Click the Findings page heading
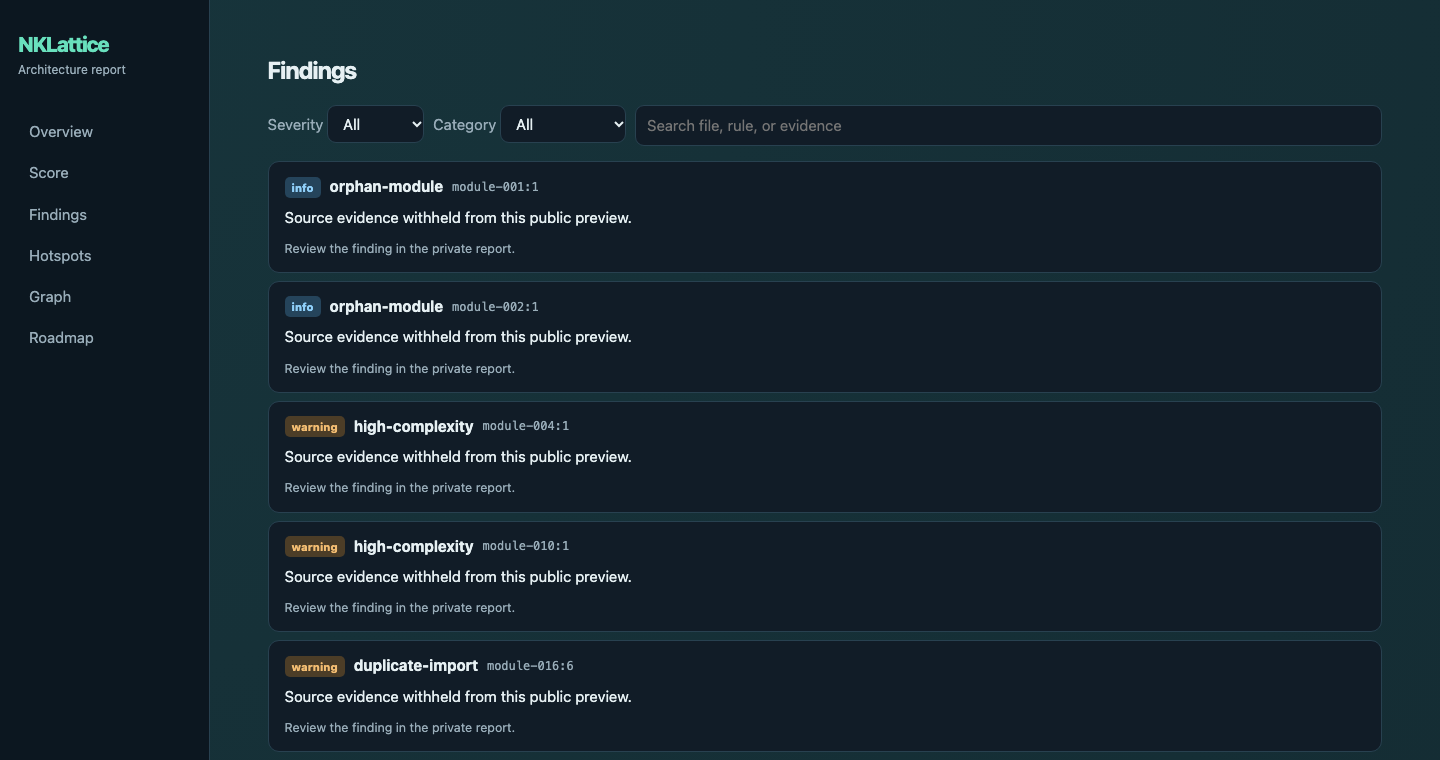The width and height of the screenshot is (1440, 760). click(312, 71)
